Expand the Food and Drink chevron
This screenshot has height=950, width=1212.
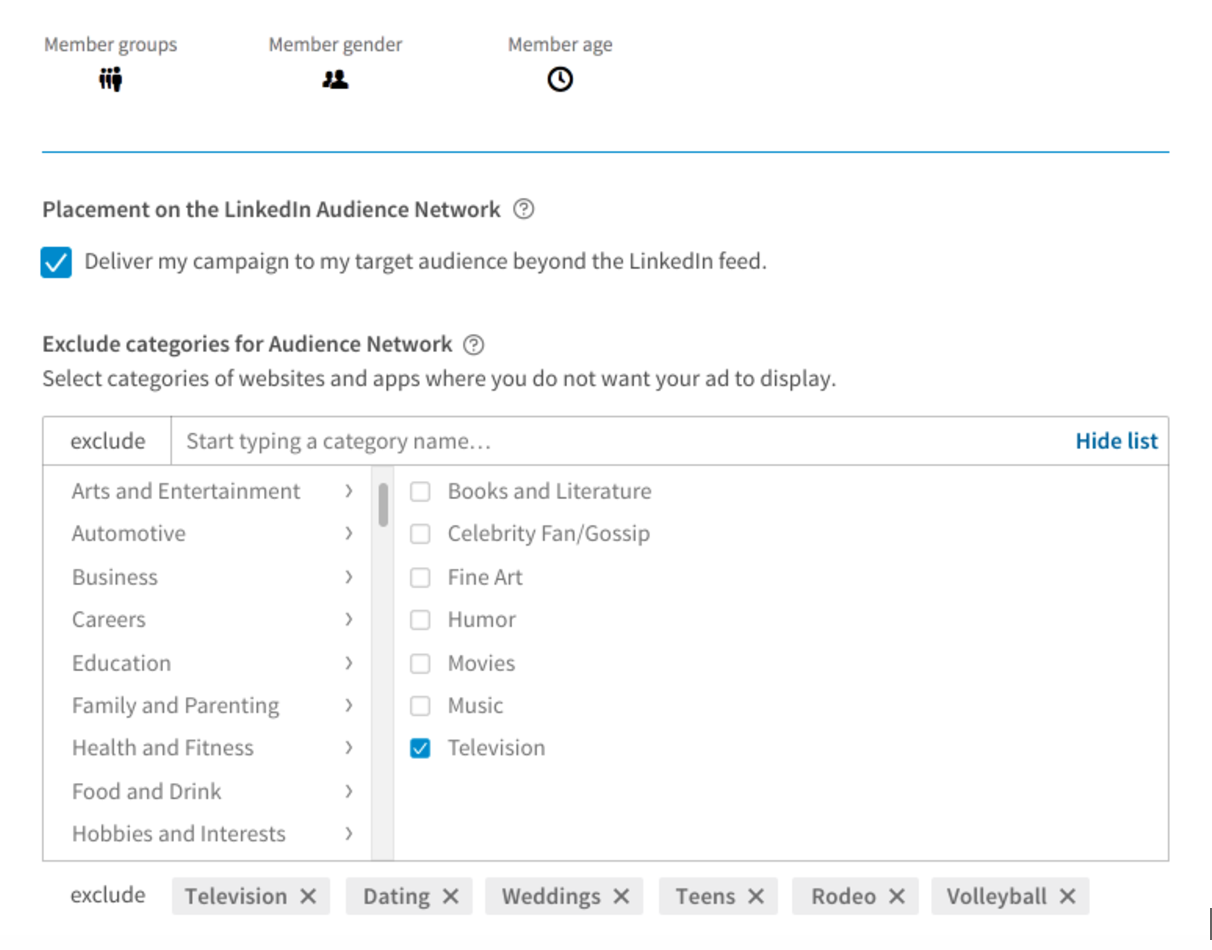[x=348, y=791]
